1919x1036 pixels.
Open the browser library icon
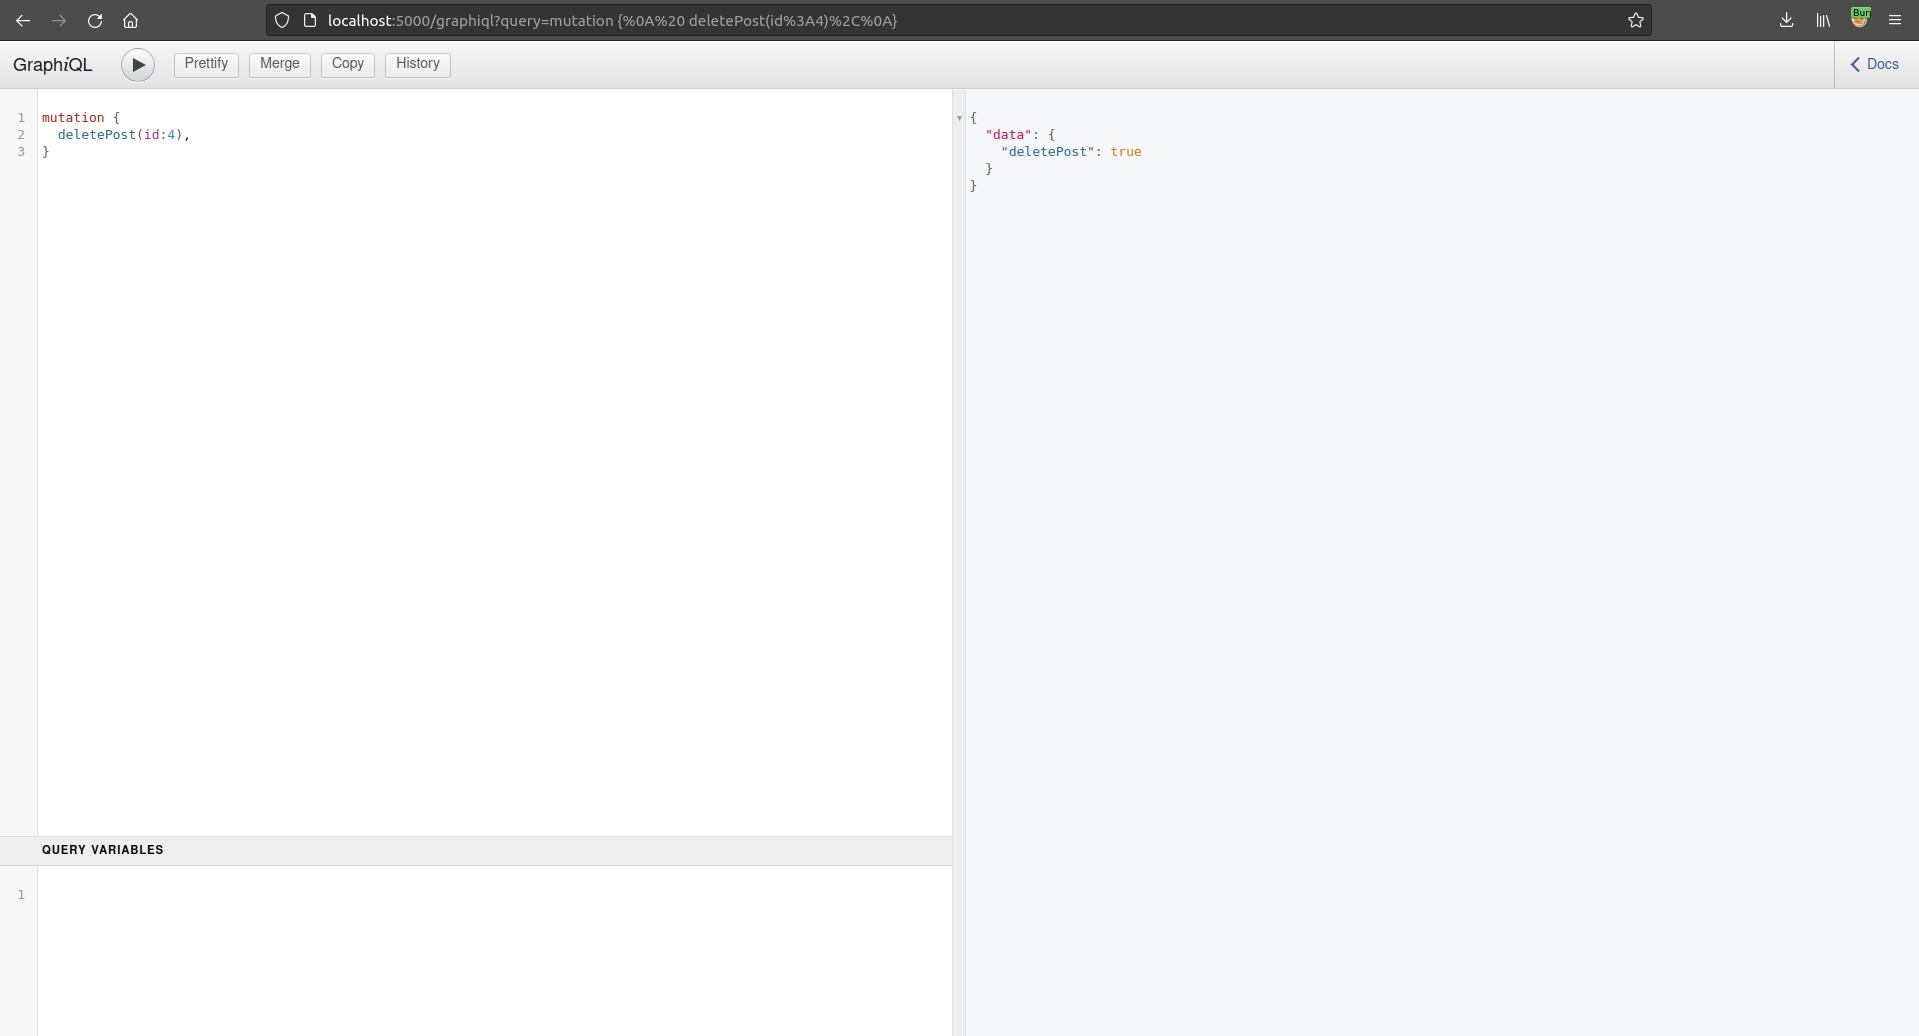tap(1823, 20)
